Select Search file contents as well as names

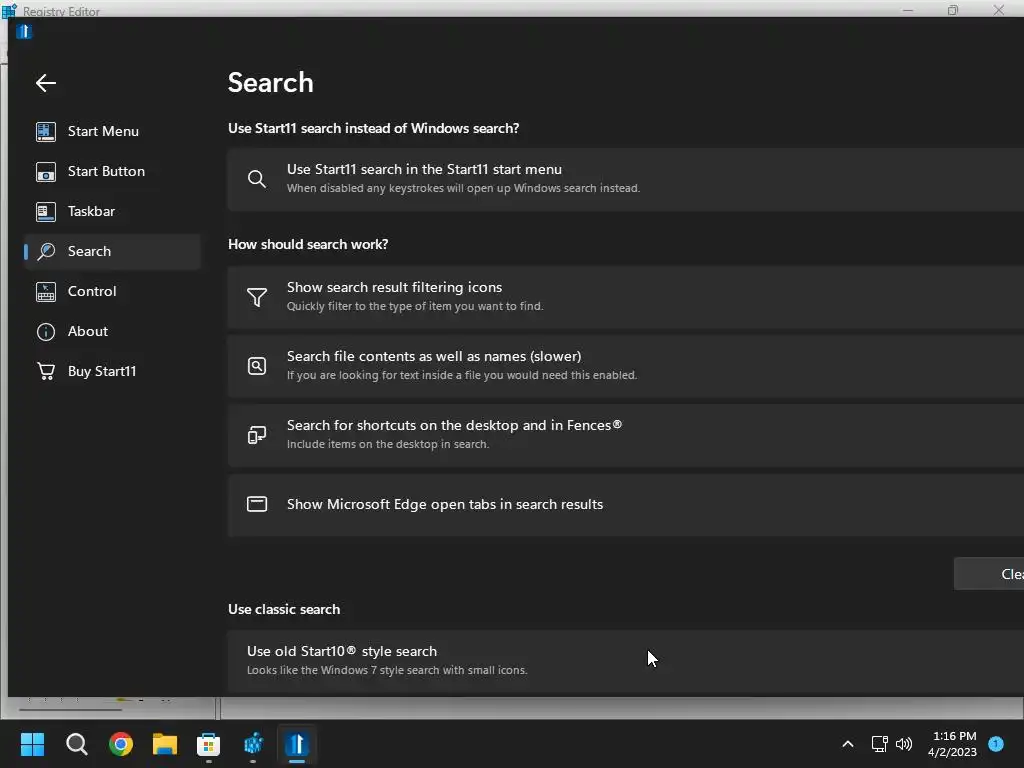pyautogui.click(x=626, y=366)
